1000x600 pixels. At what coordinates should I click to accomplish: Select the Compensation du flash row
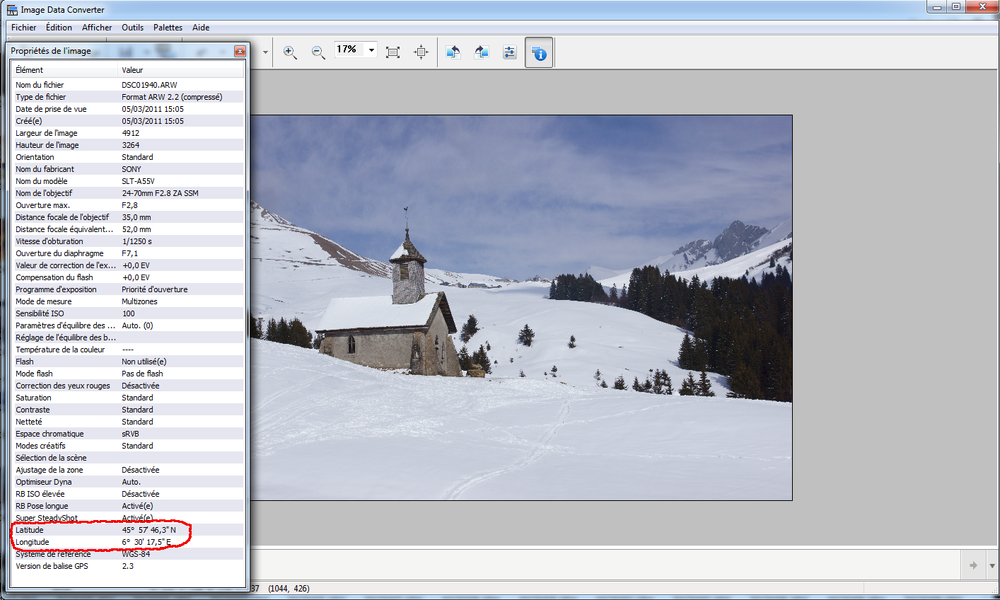(x=128, y=277)
